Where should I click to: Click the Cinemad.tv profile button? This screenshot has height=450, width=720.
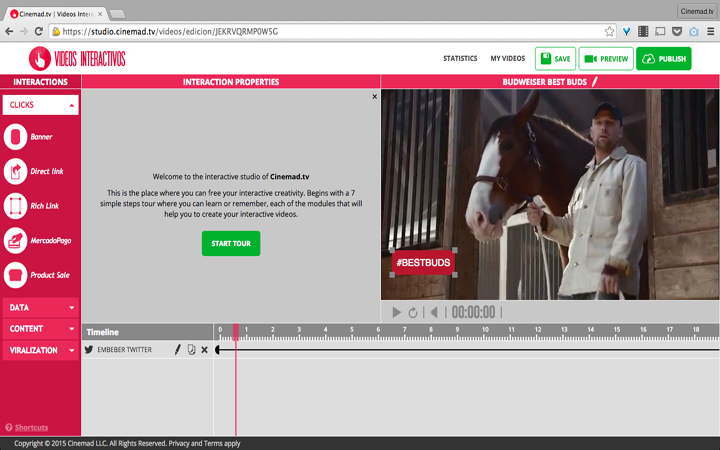[x=697, y=11]
